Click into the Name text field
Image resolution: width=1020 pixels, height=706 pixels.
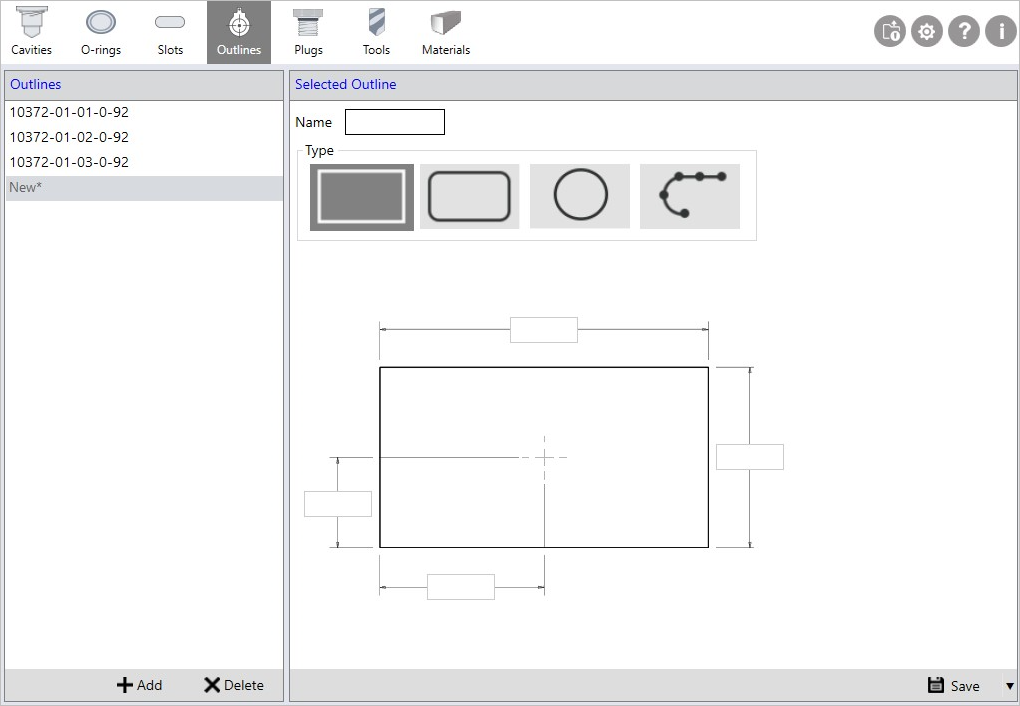coord(394,122)
